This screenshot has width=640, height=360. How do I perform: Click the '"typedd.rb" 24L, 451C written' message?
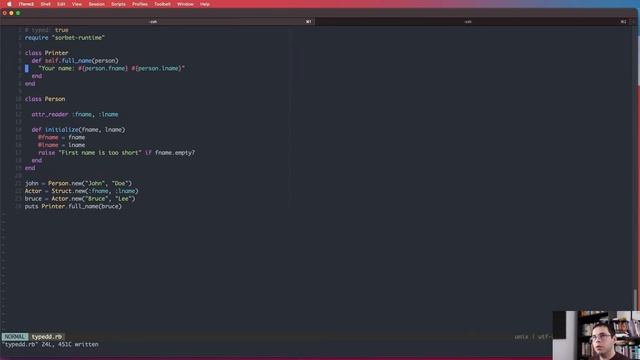(x=51, y=344)
